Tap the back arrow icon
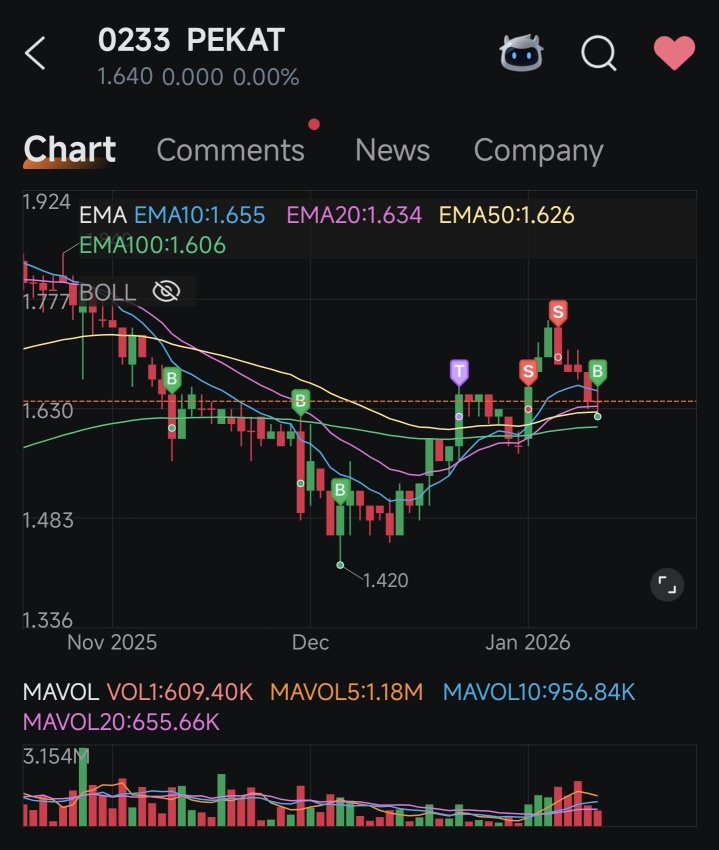Viewport: 719px width, 850px height. coord(36,53)
